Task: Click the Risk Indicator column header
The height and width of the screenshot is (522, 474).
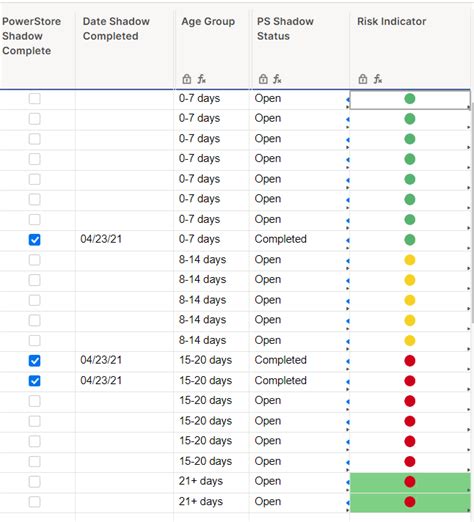Action: (392, 21)
